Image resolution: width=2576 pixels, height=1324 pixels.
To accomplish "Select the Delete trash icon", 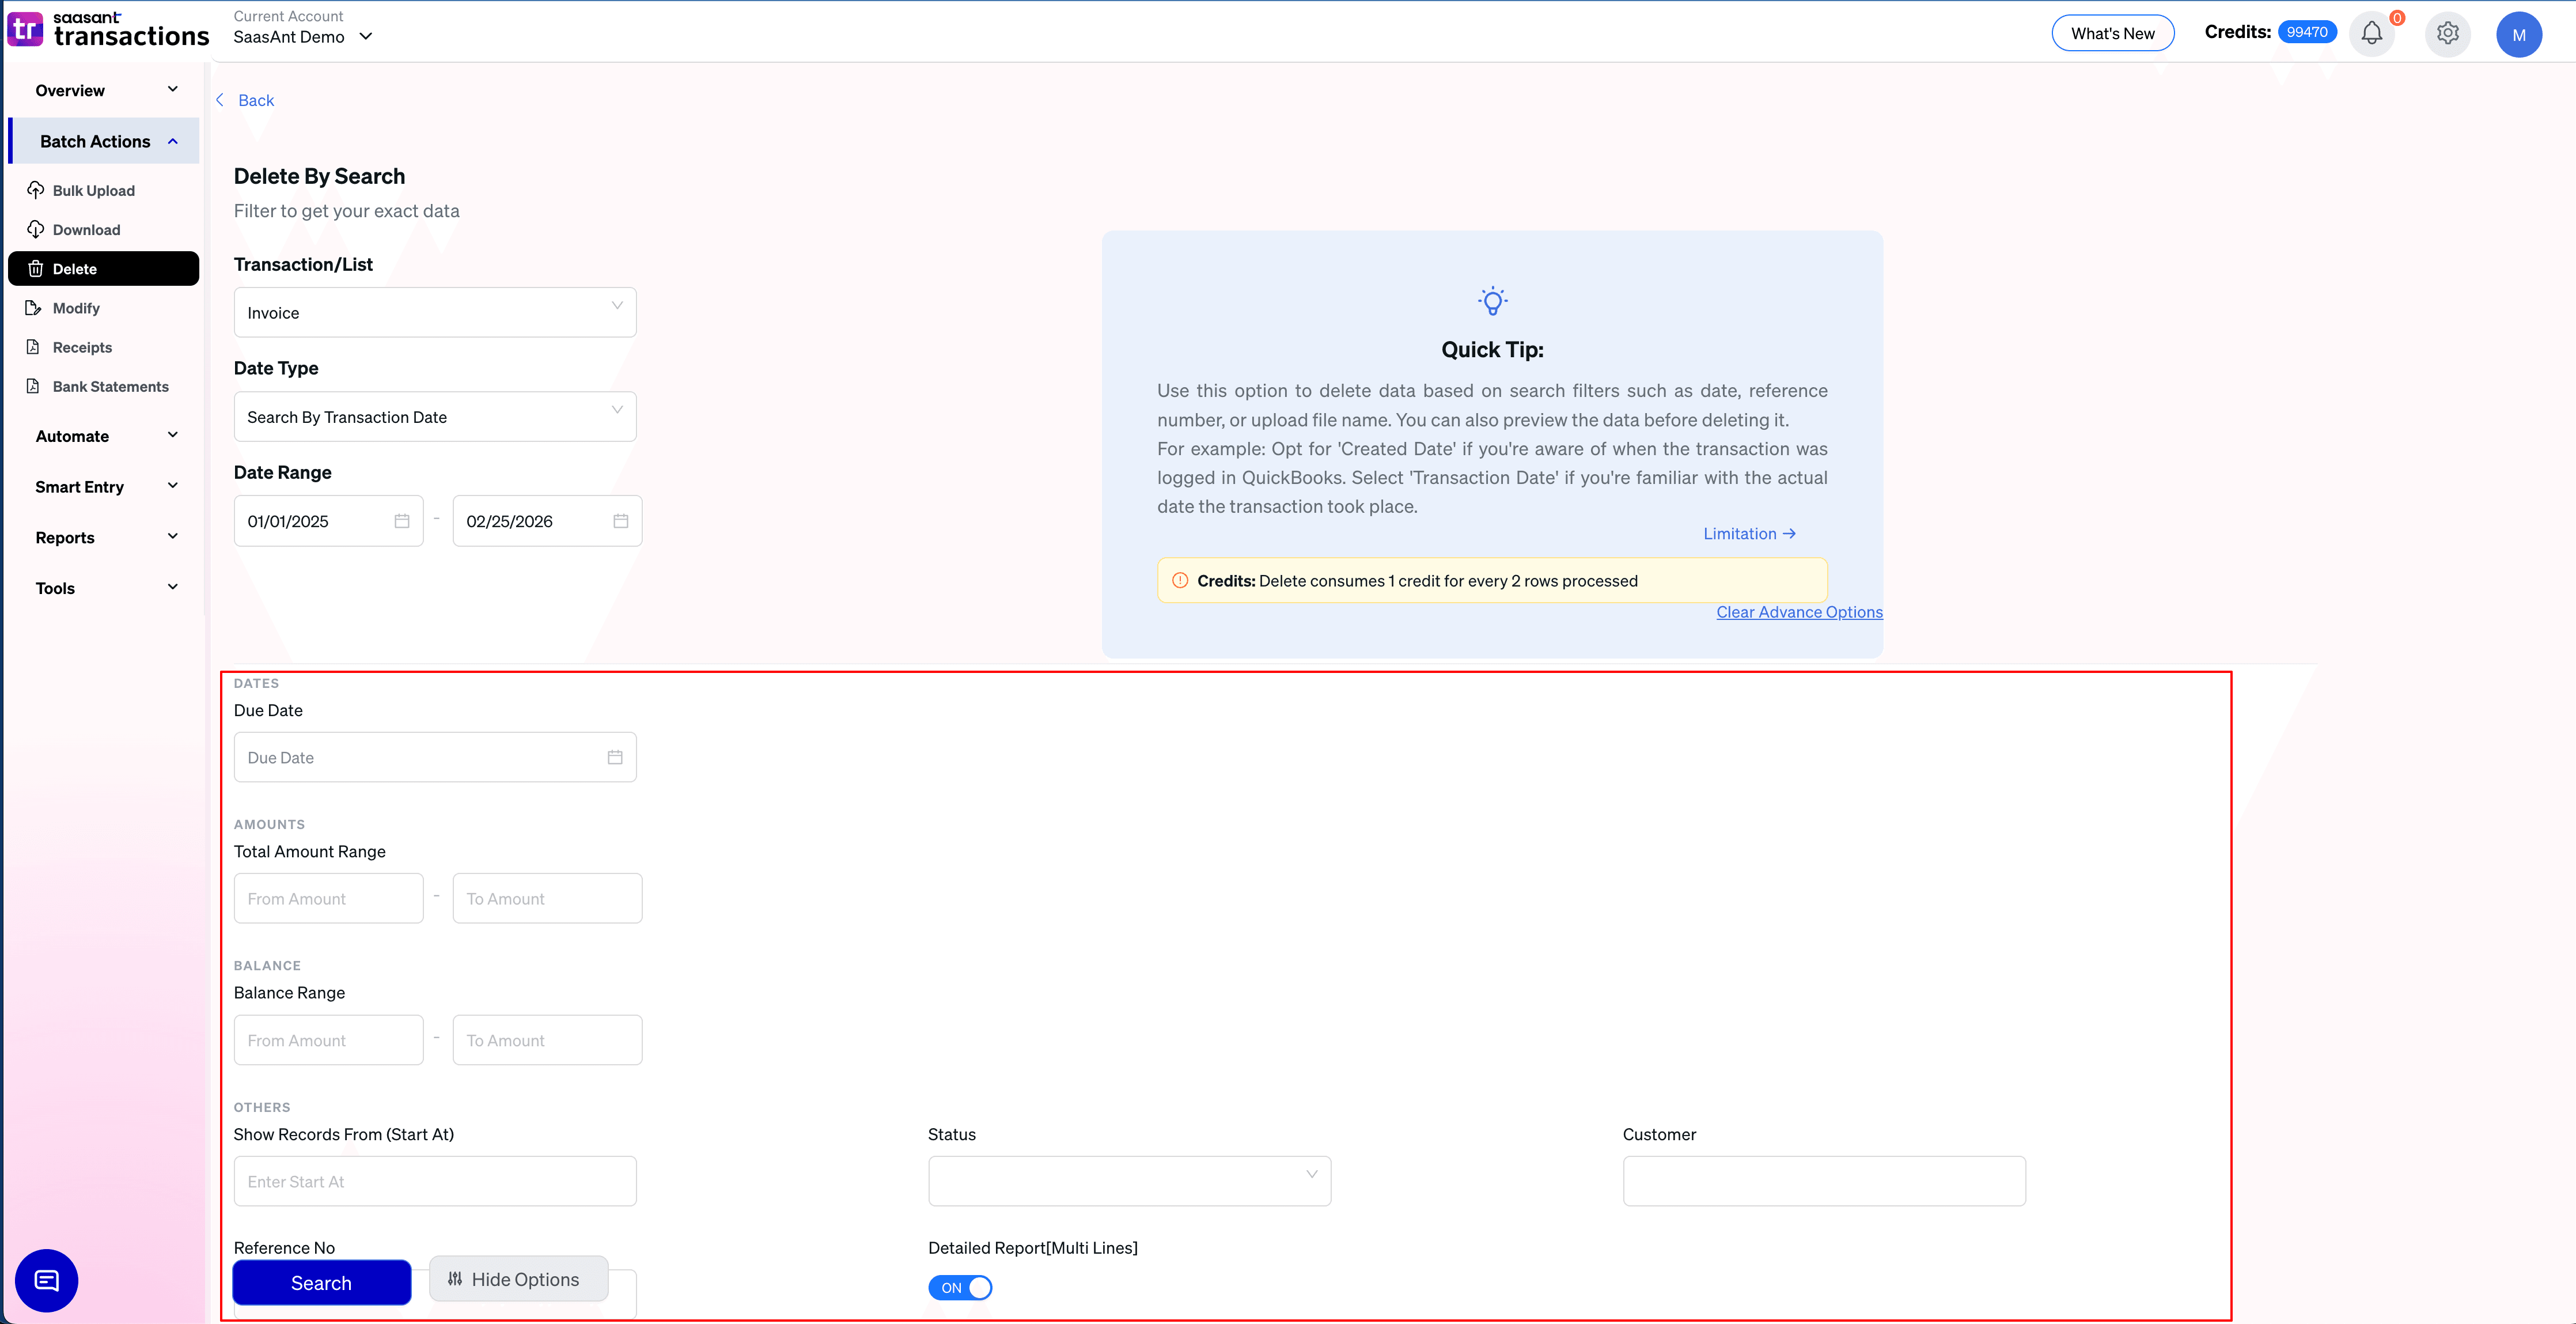I will coord(35,268).
